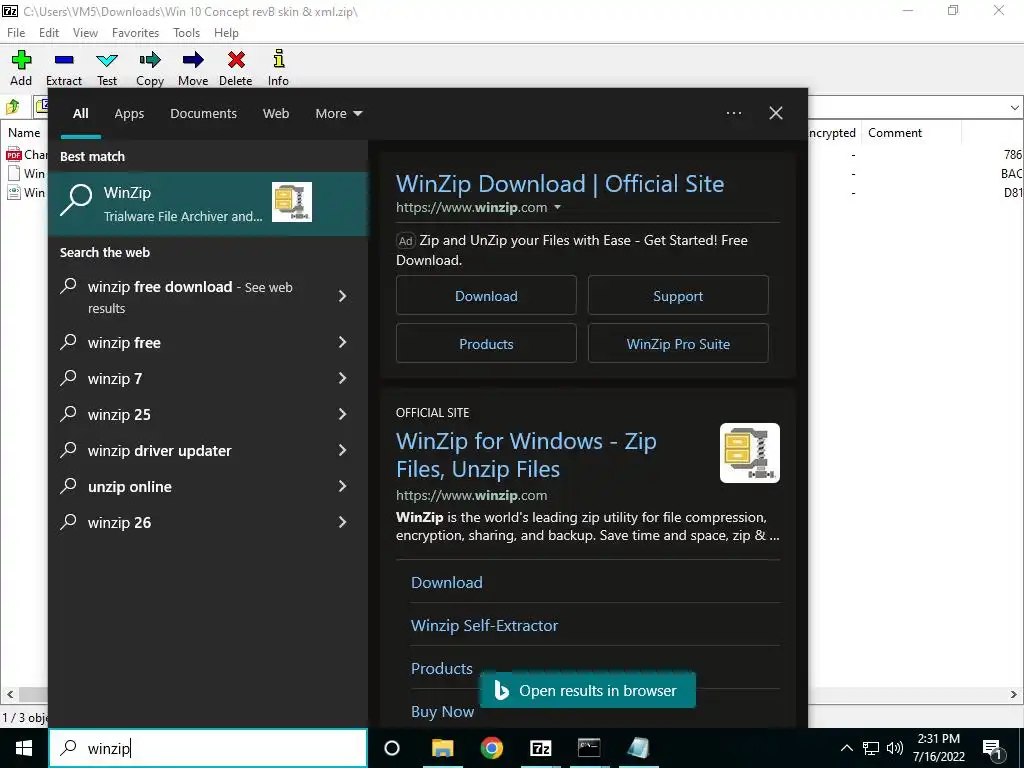Open the 'Buy Now' link
The height and width of the screenshot is (768, 1024).
click(x=442, y=712)
